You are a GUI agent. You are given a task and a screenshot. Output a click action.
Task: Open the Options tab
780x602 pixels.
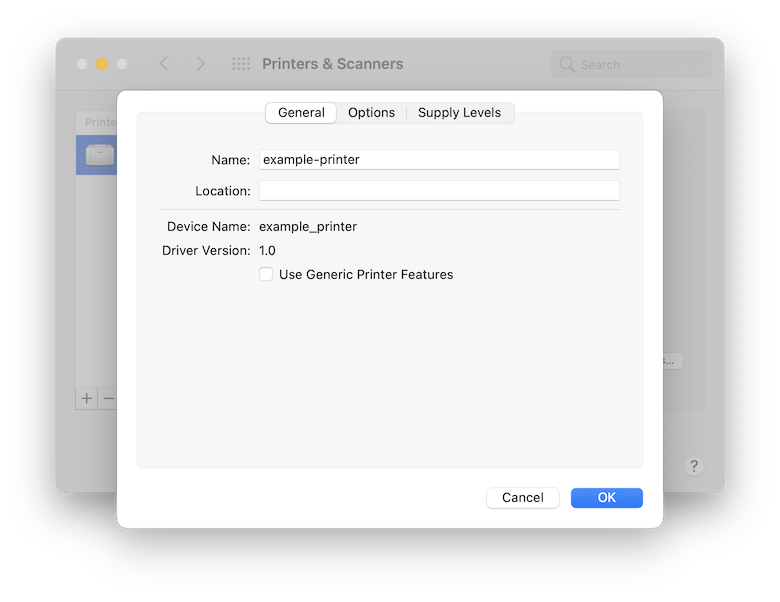click(371, 113)
